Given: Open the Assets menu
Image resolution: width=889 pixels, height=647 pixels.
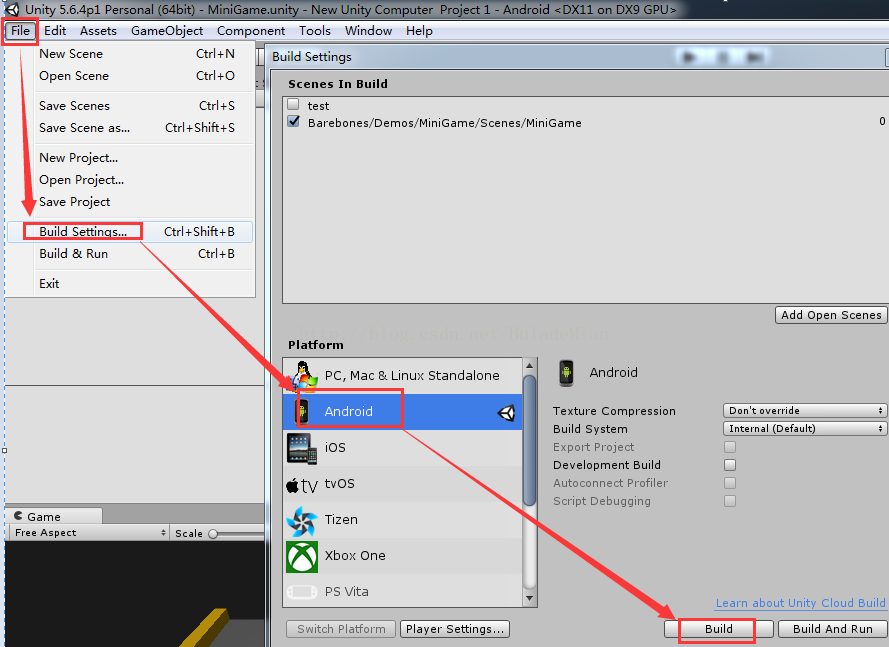Looking at the screenshot, I should pyautogui.click(x=98, y=31).
